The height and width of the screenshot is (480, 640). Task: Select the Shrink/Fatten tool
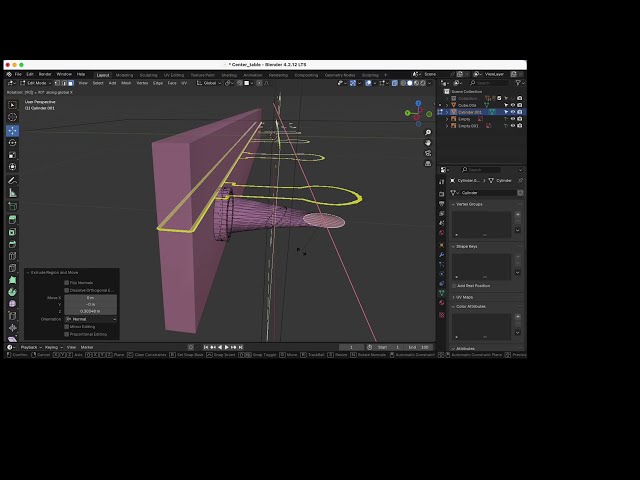(12, 327)
